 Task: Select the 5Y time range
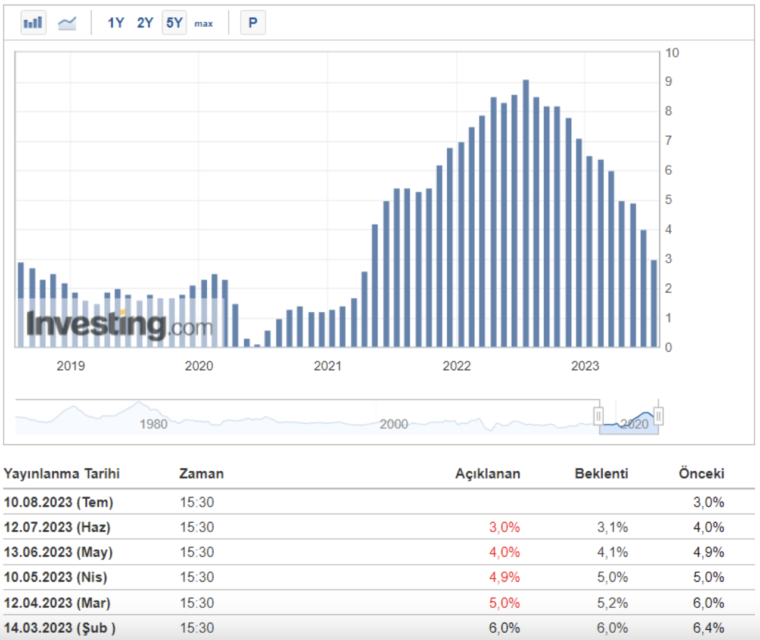[x=174, y=23]
